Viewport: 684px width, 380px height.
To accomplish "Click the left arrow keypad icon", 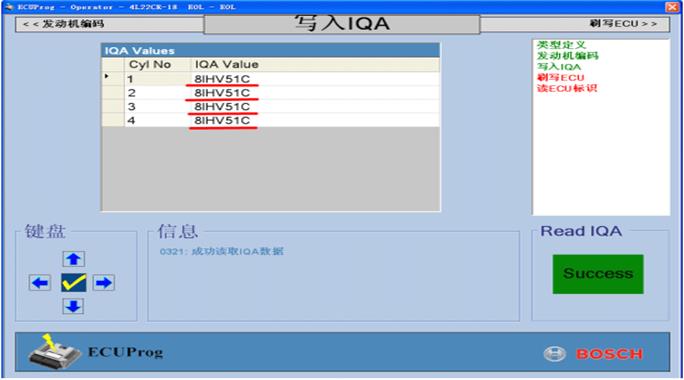I will coord(40,283).
